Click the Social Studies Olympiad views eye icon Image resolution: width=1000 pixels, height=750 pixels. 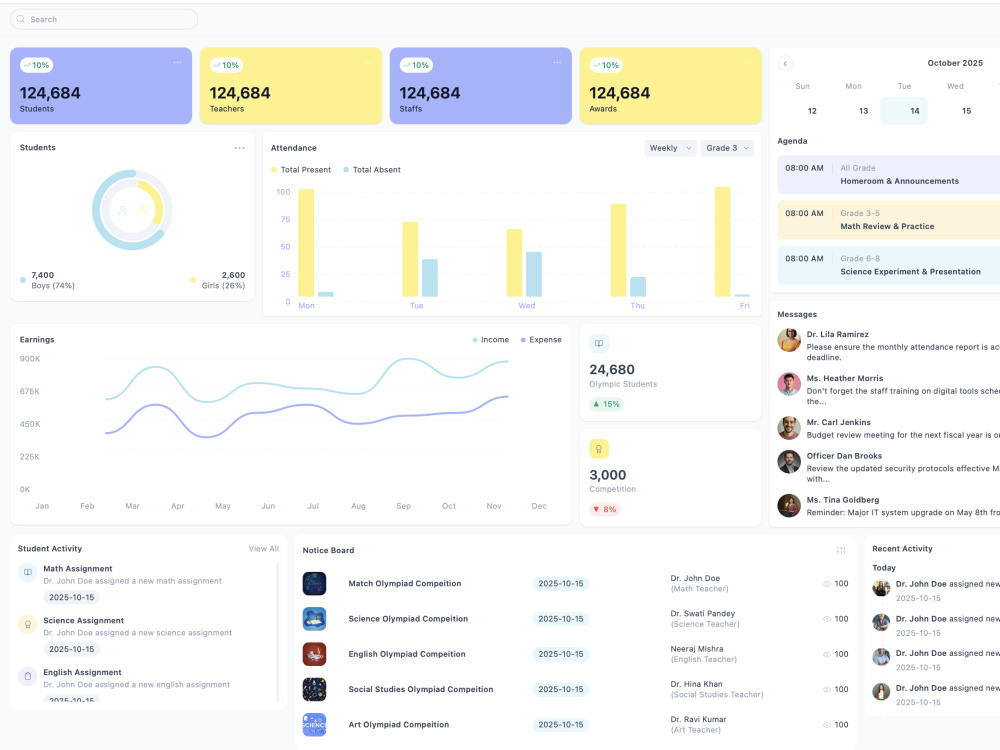(827, 689)
